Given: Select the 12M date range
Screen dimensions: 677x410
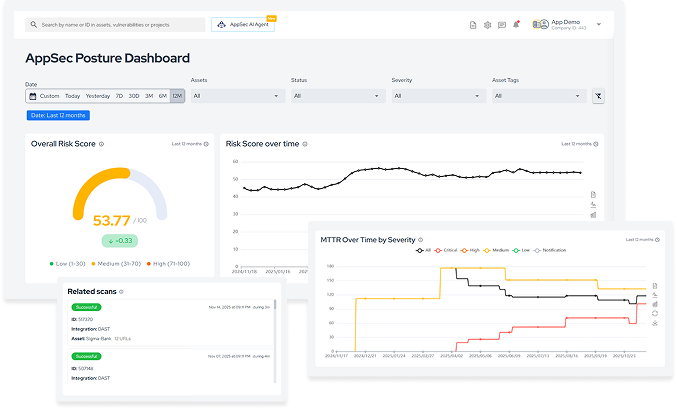Looking at the screenshot, I should coord(177,96).
